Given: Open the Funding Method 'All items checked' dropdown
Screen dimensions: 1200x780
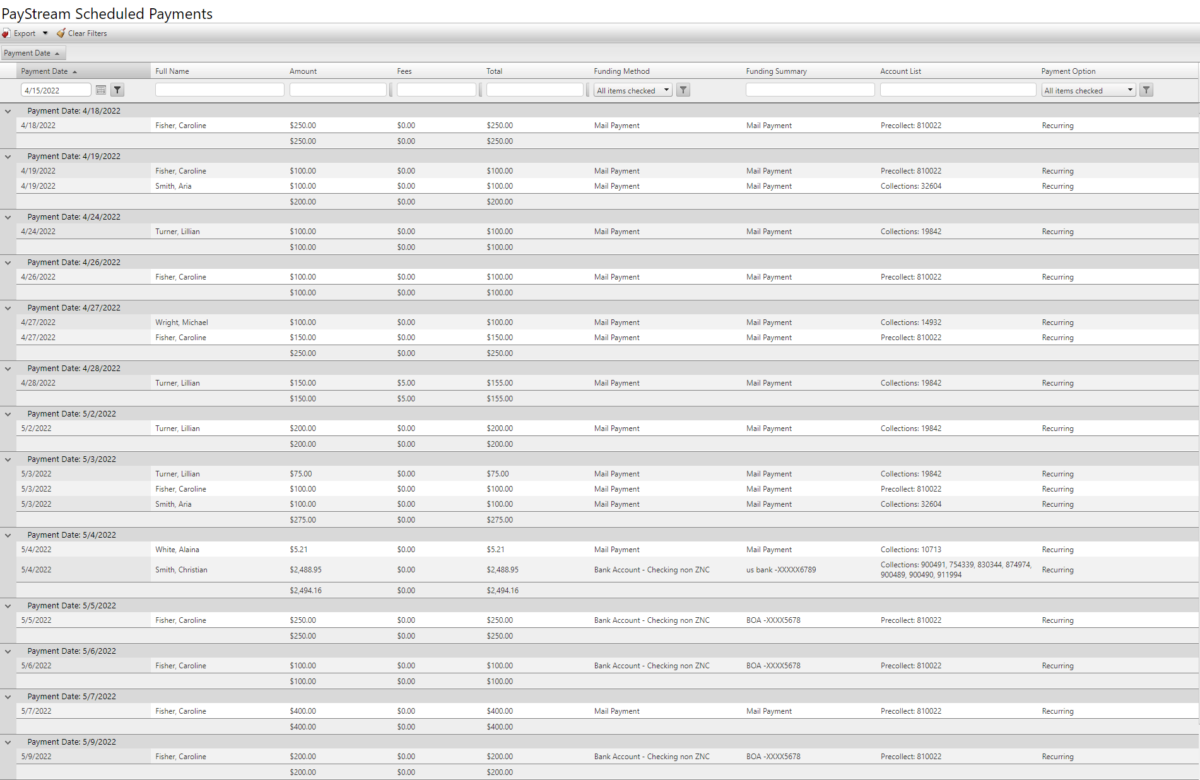Looking at the screenshot, I should [x=633, y=90].
